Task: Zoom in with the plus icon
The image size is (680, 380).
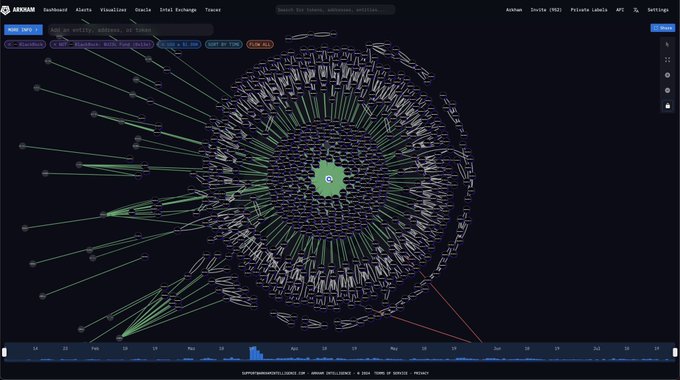Action: coord(667,75)
